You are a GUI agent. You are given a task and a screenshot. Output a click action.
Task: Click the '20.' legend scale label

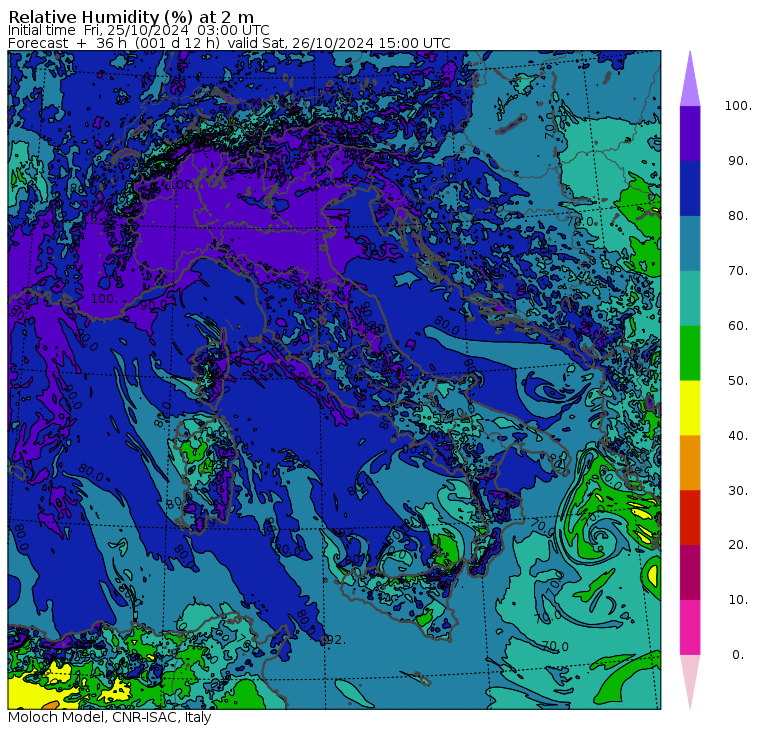(x=738, y=545)
